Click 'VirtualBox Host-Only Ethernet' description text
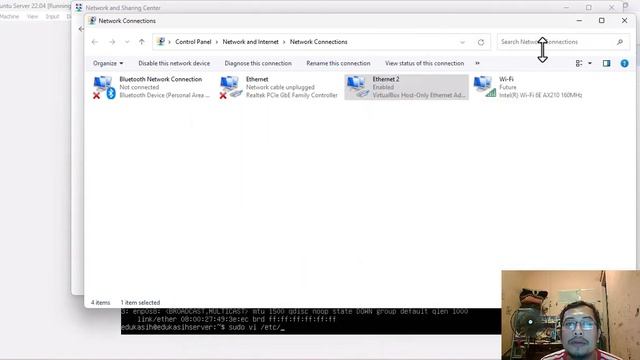The height and width of the screenshot is (360, 640). point(418,95)
